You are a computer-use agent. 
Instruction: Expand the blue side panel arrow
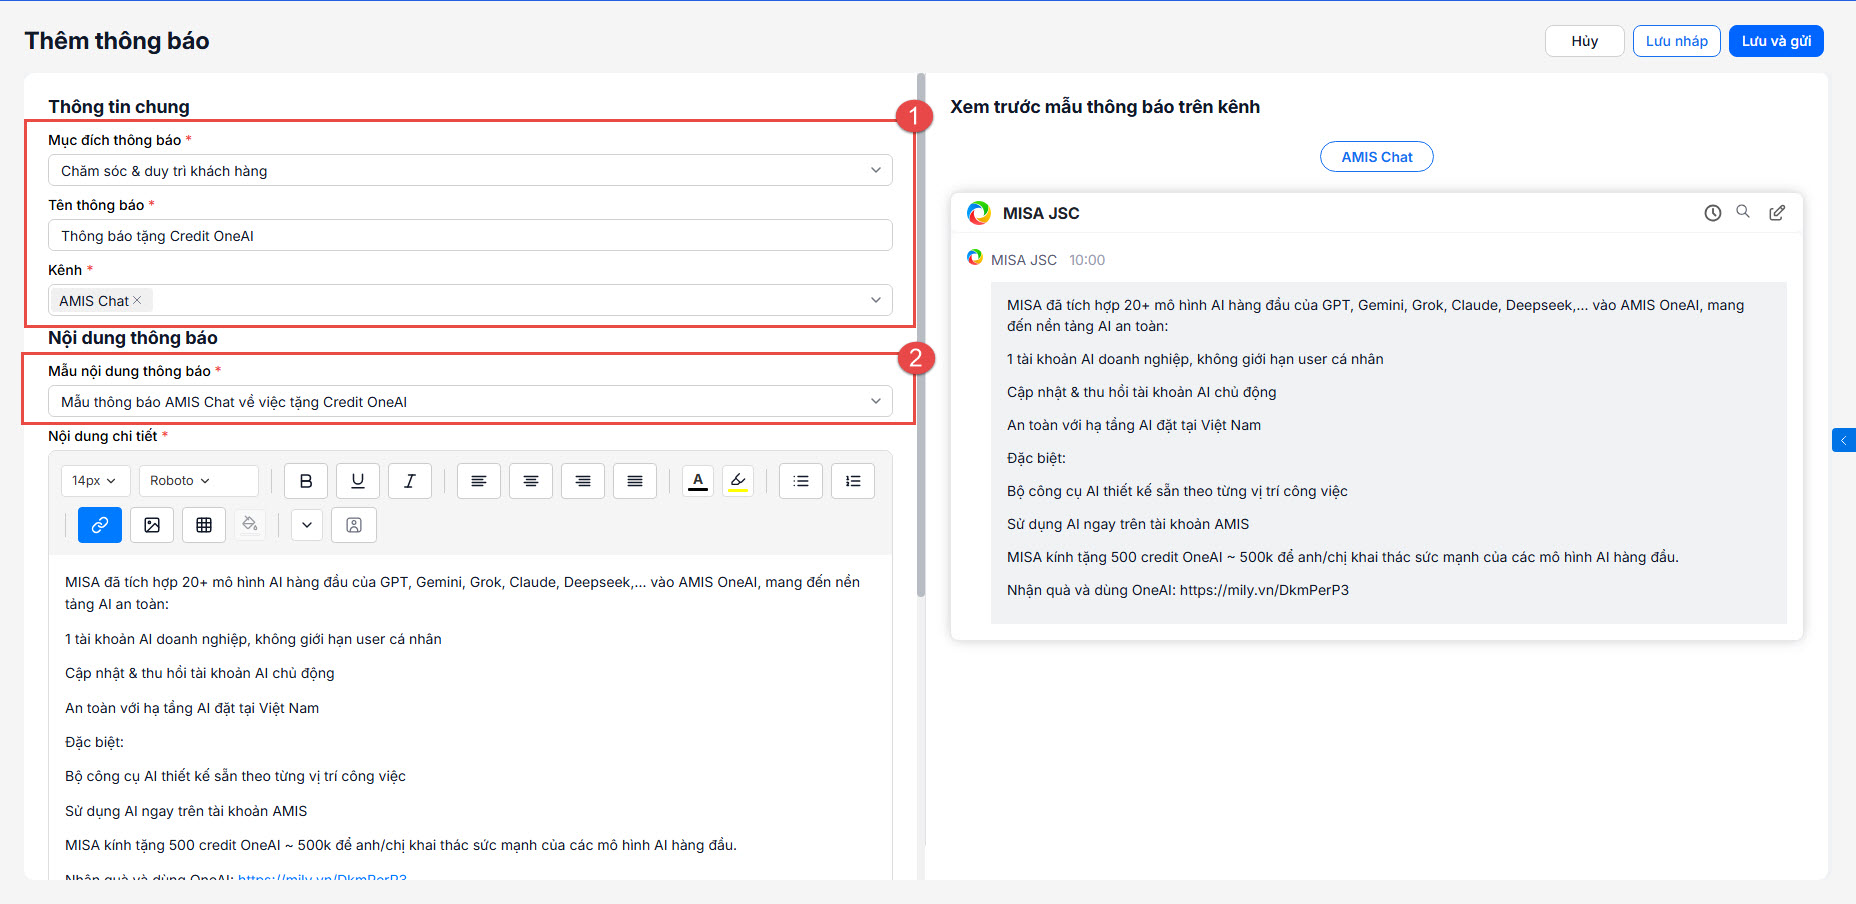tap(1844, 440)
